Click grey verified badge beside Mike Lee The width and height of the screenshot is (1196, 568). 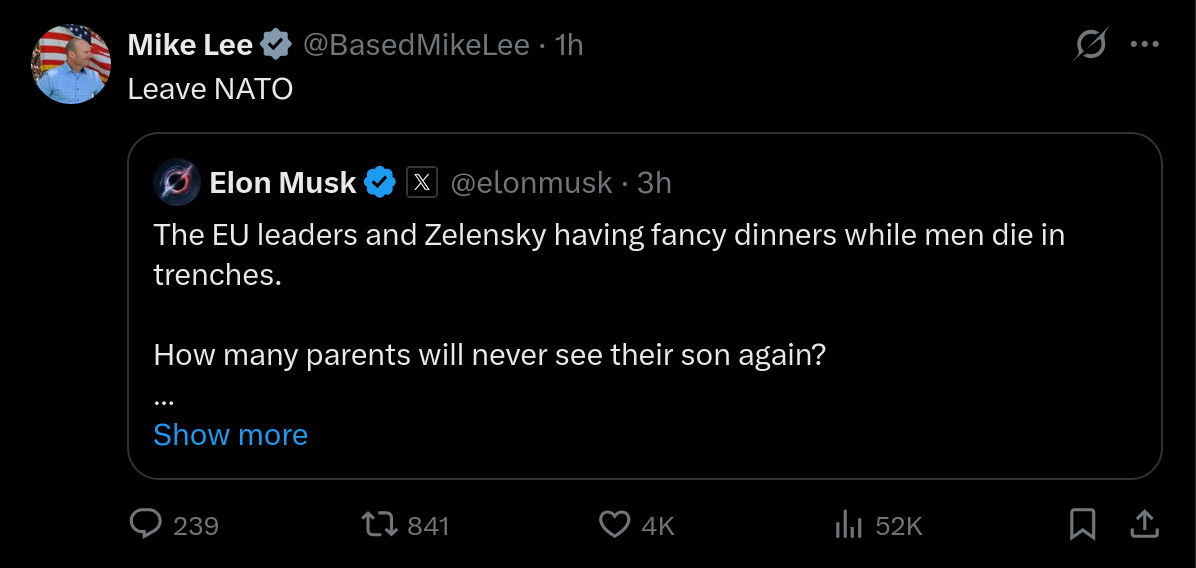276,45
